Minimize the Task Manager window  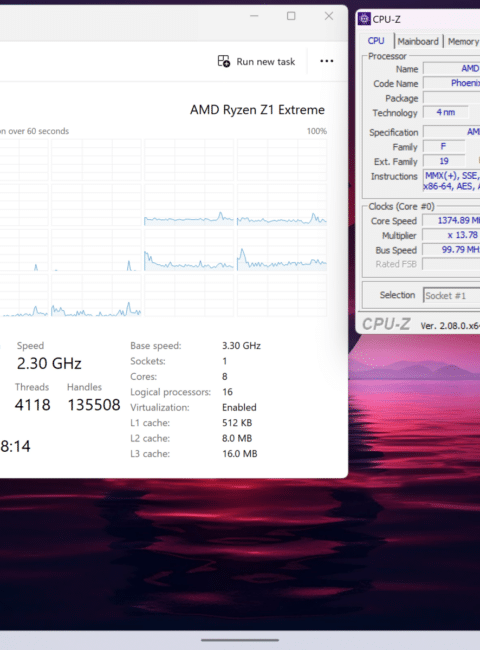(x=254, y=16)
